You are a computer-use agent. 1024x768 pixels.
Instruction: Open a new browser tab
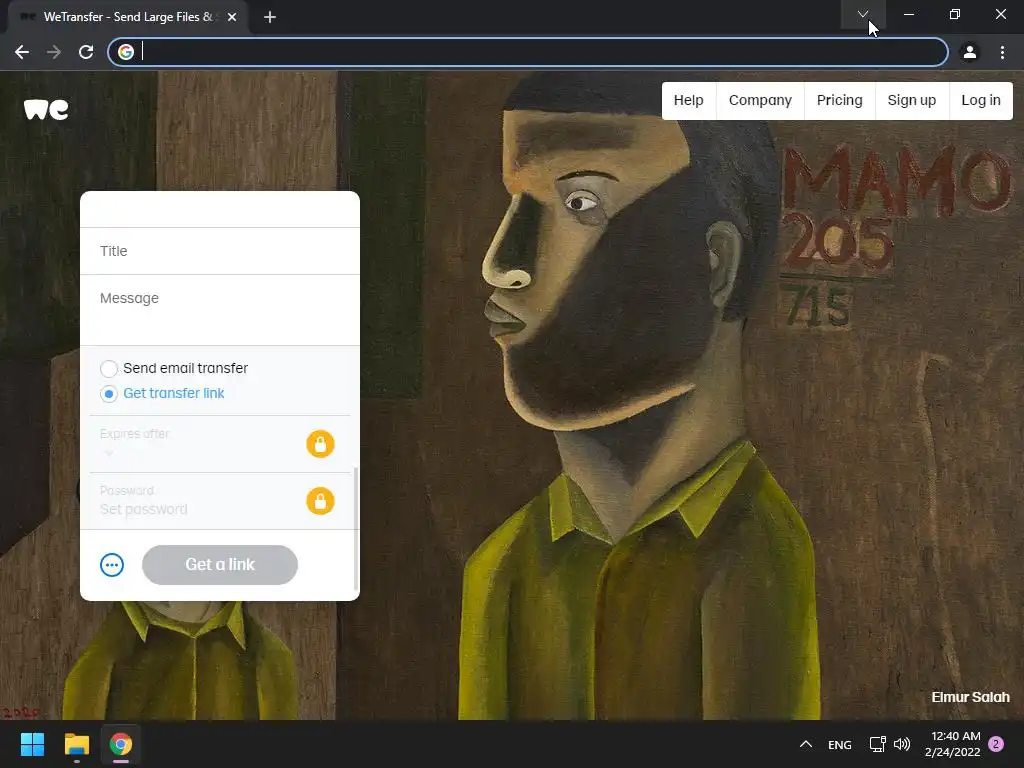(x=270, y=17)
